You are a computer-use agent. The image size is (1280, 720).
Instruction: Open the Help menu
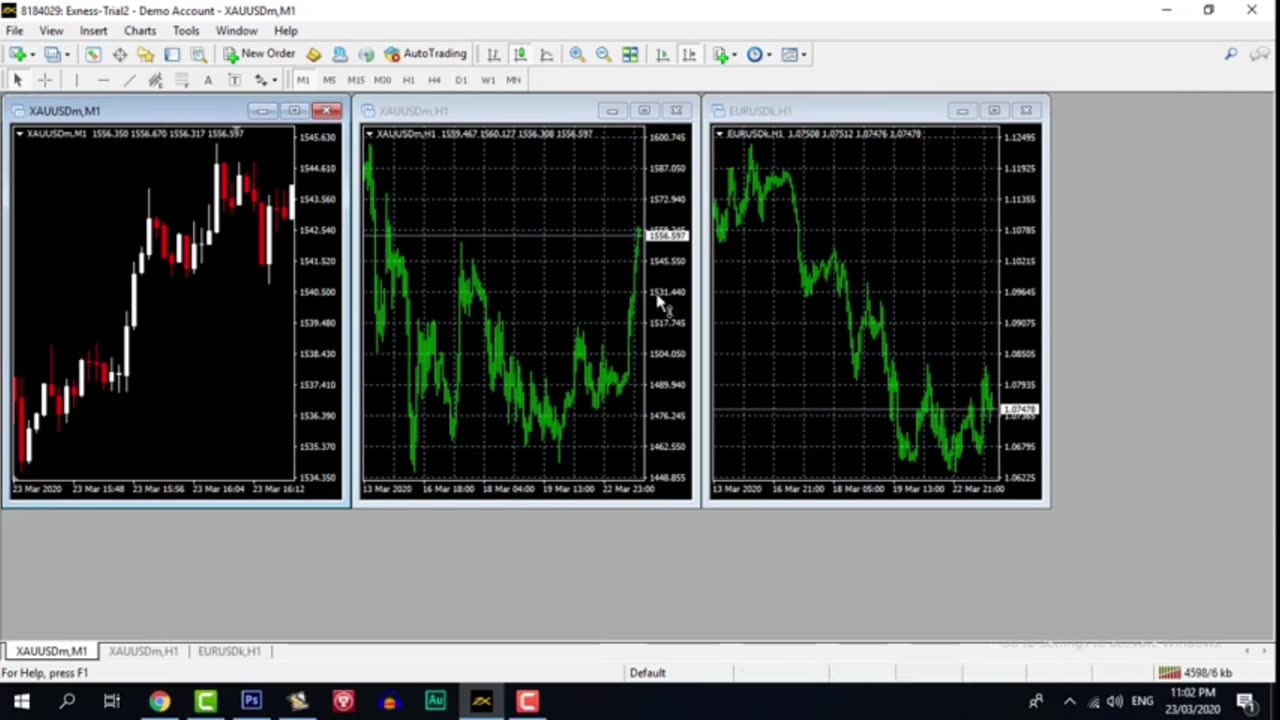click(286, 31)
